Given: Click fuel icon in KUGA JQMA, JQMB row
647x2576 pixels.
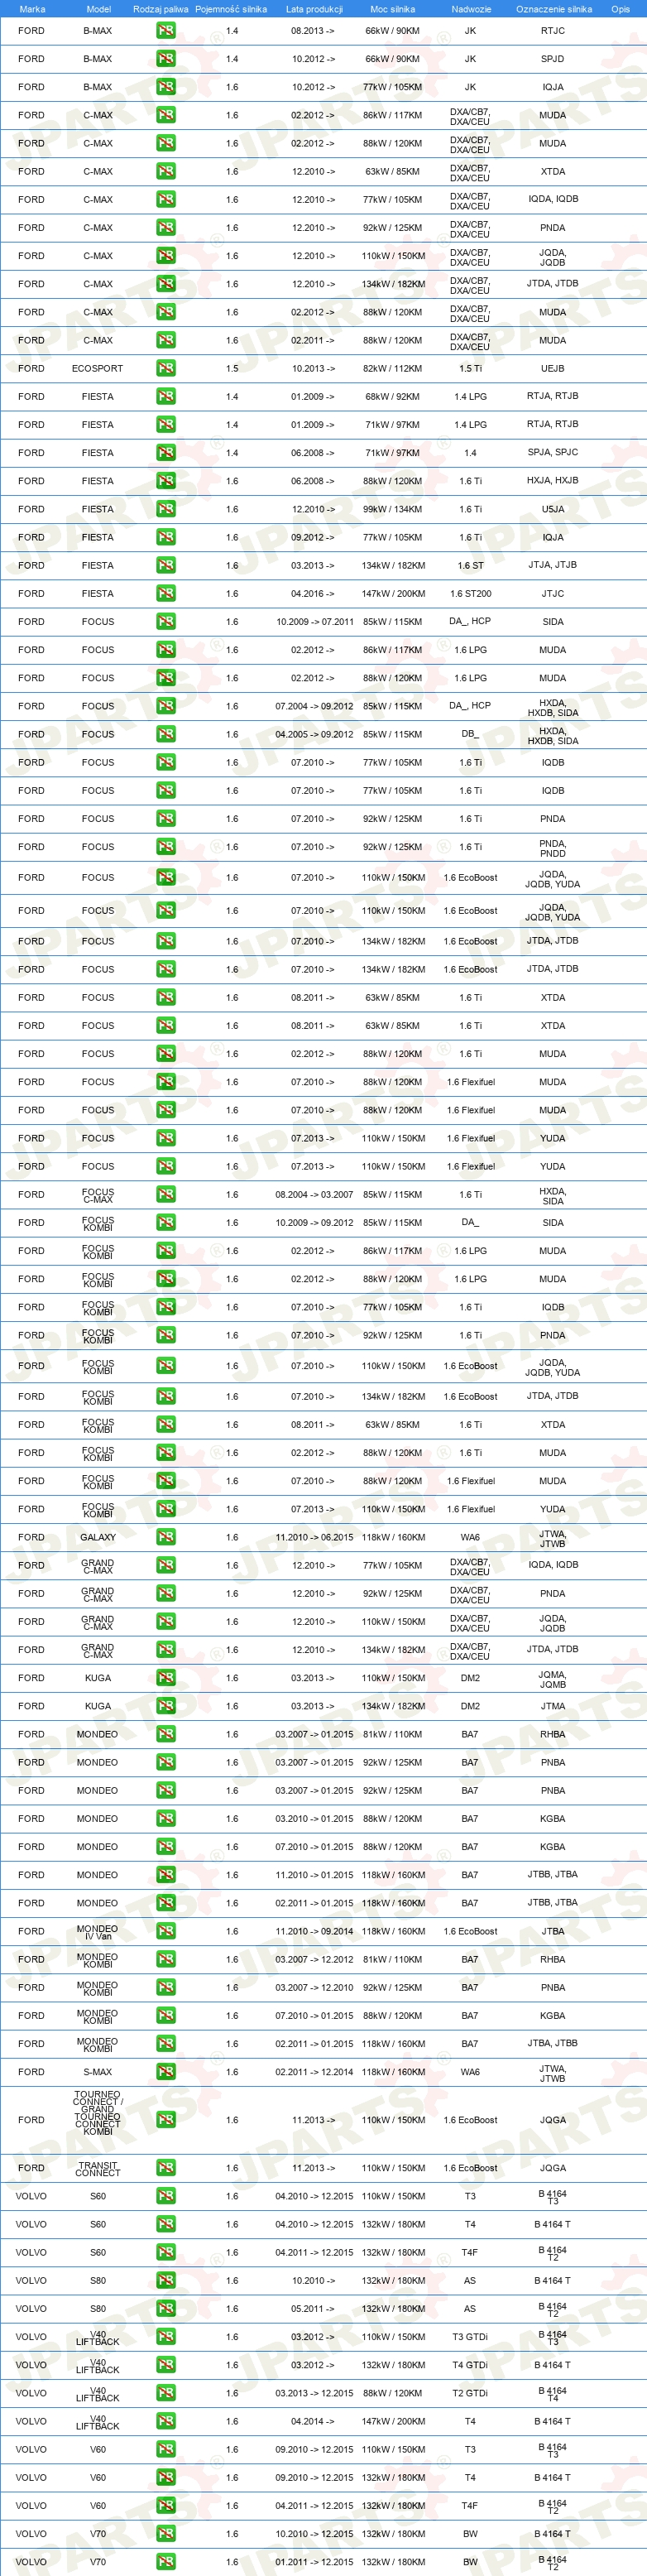Looking at the screenshot, I should click(166, 1678).
